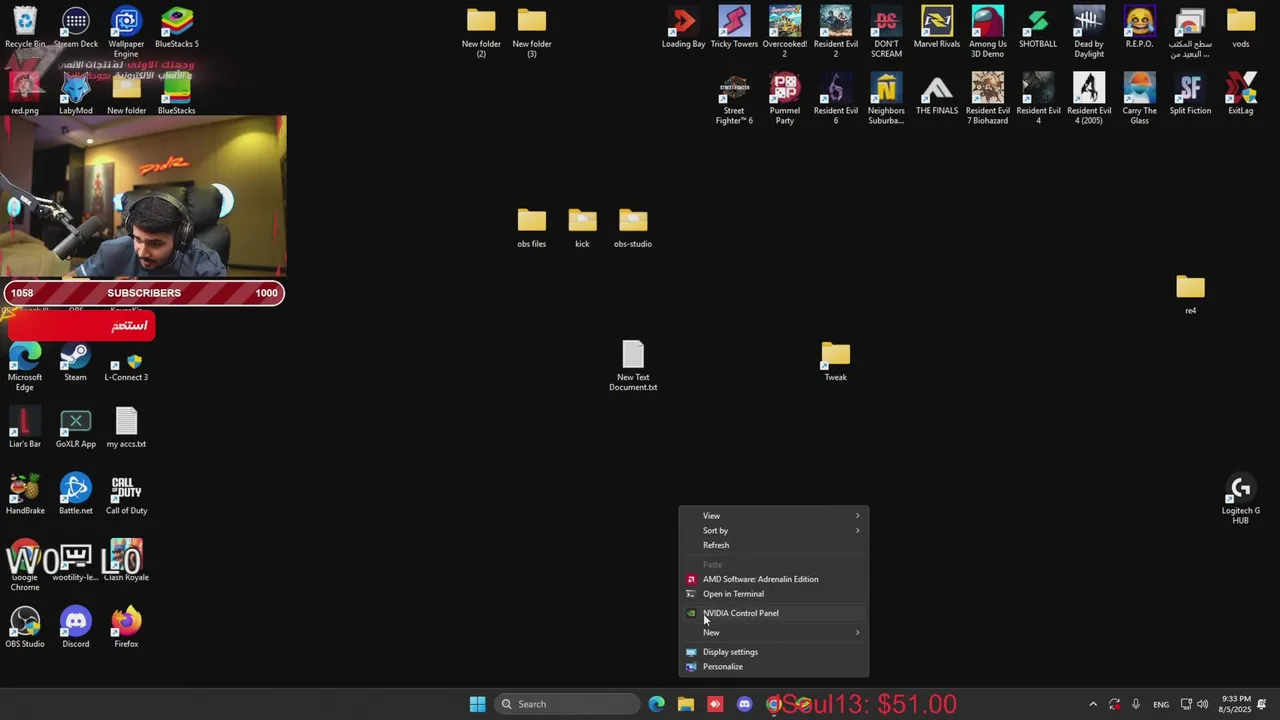Select the Stream Deck desktop shortcut
Screen dimensions: 1280x720
[x=76, y=27]
